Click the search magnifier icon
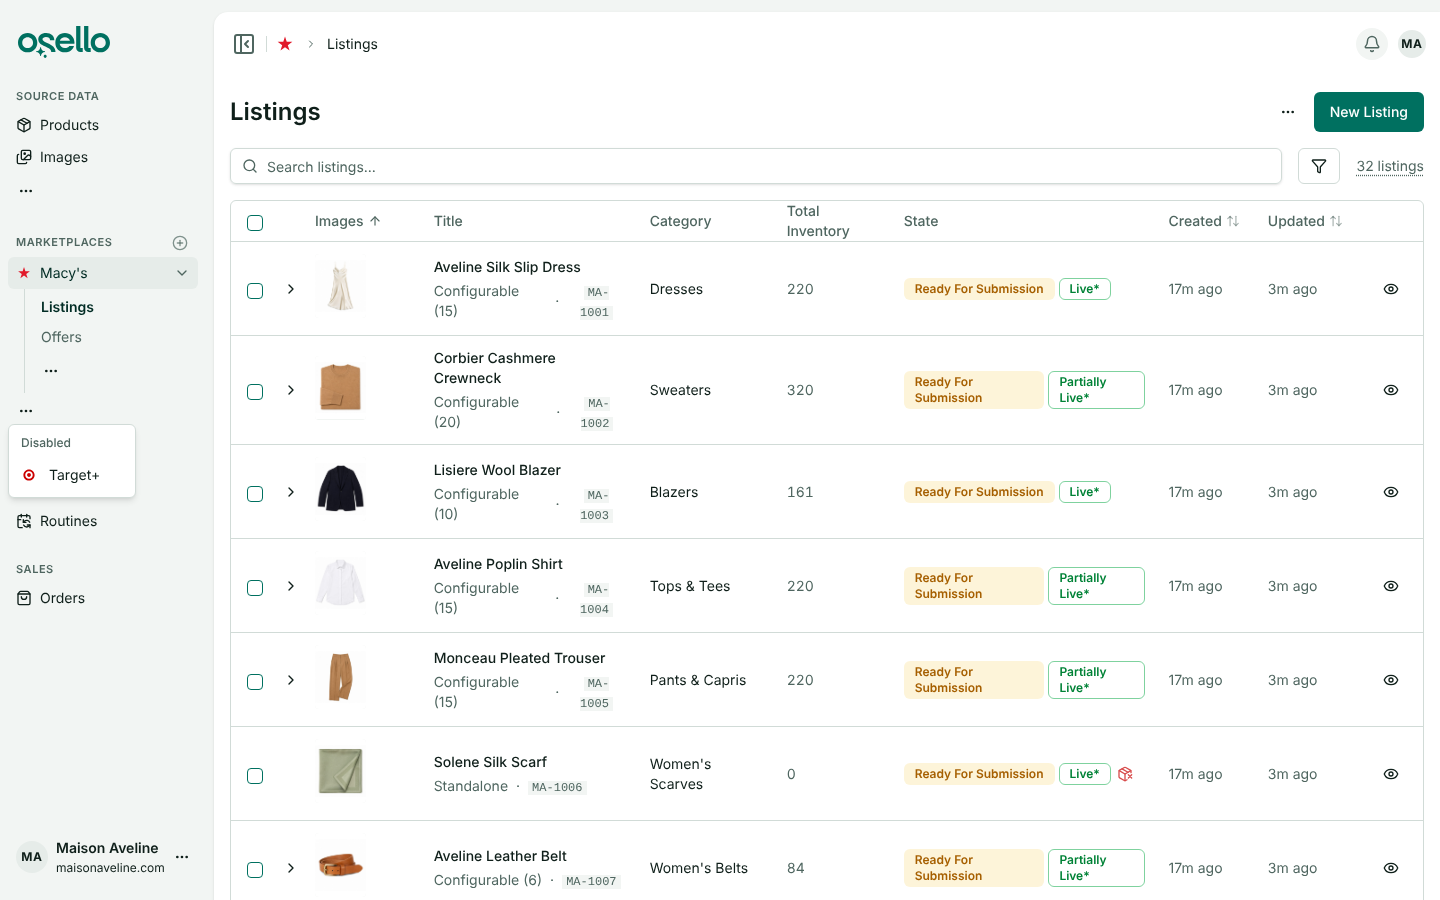Image resolution: width=1440 pixels, height=900 pixels. coord(250,166)
